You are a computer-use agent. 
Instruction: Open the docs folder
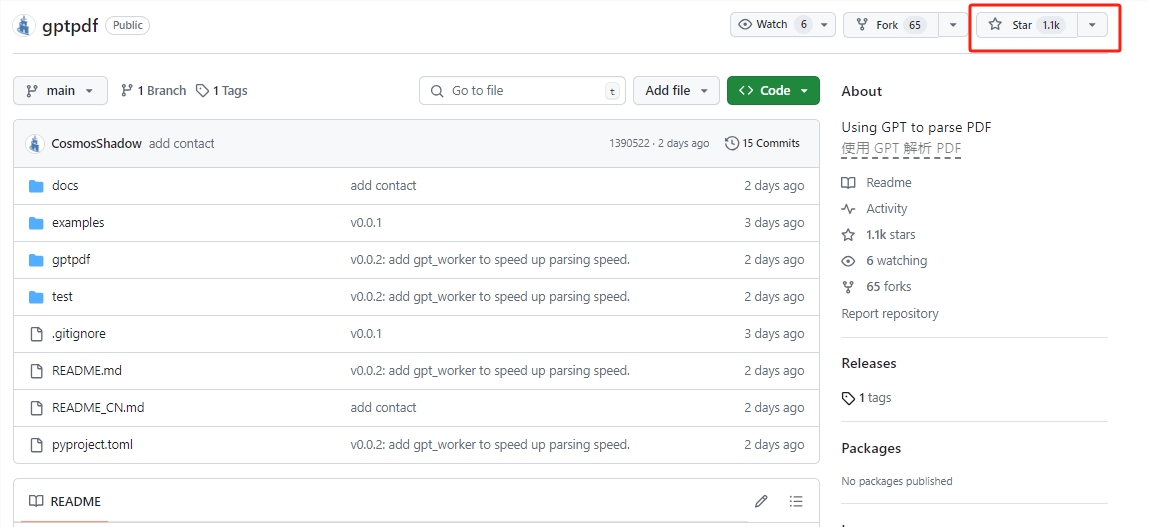pyautogui.click(x=65, y=186)
